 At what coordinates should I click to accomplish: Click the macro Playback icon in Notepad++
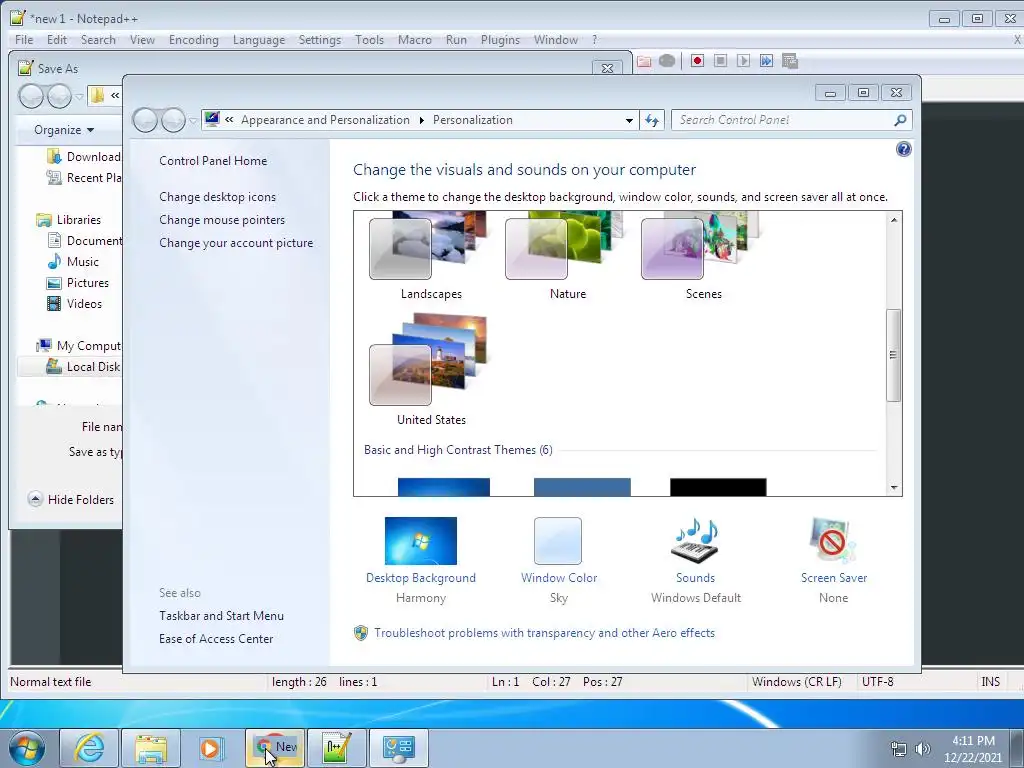pyautogui.click(x=743, y=61)
